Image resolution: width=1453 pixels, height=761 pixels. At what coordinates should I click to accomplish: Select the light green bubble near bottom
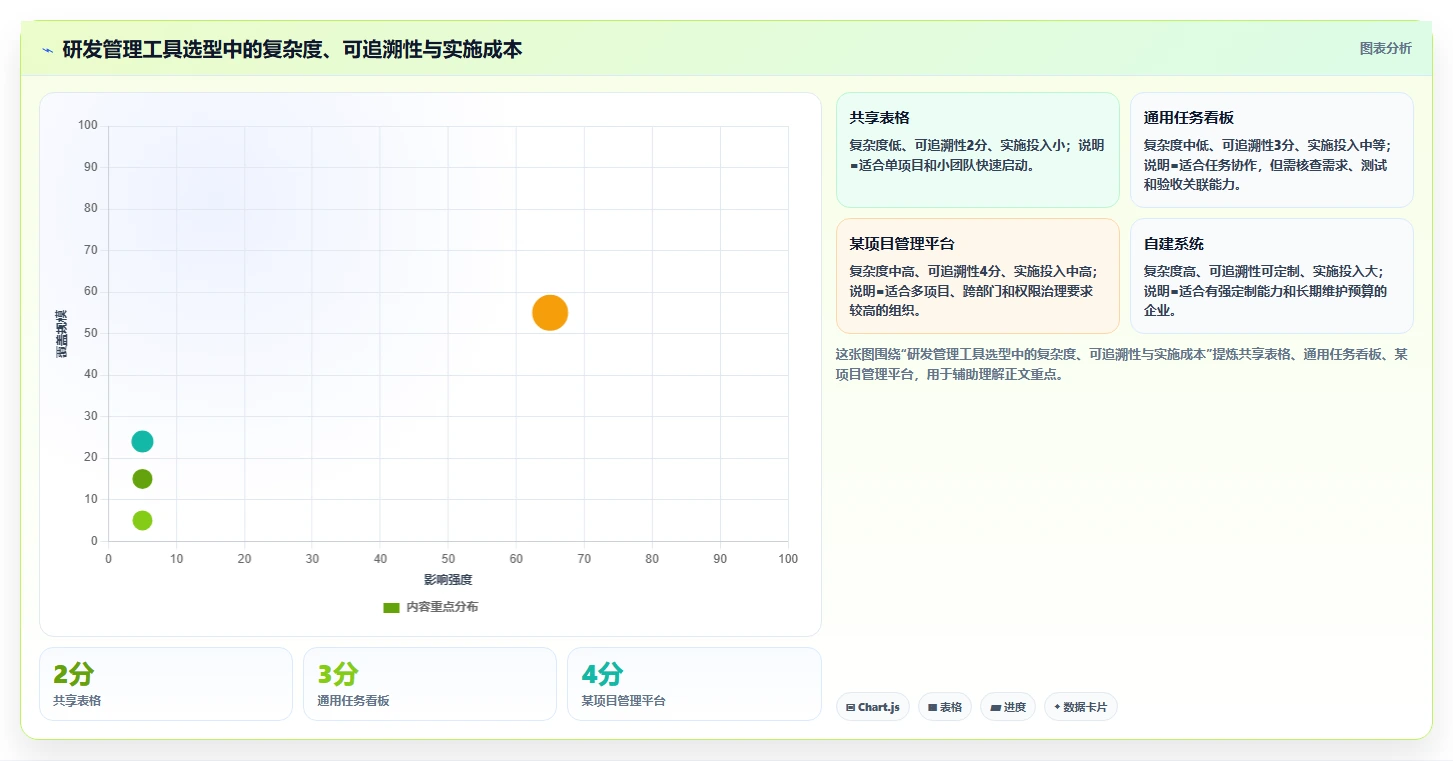142,520
